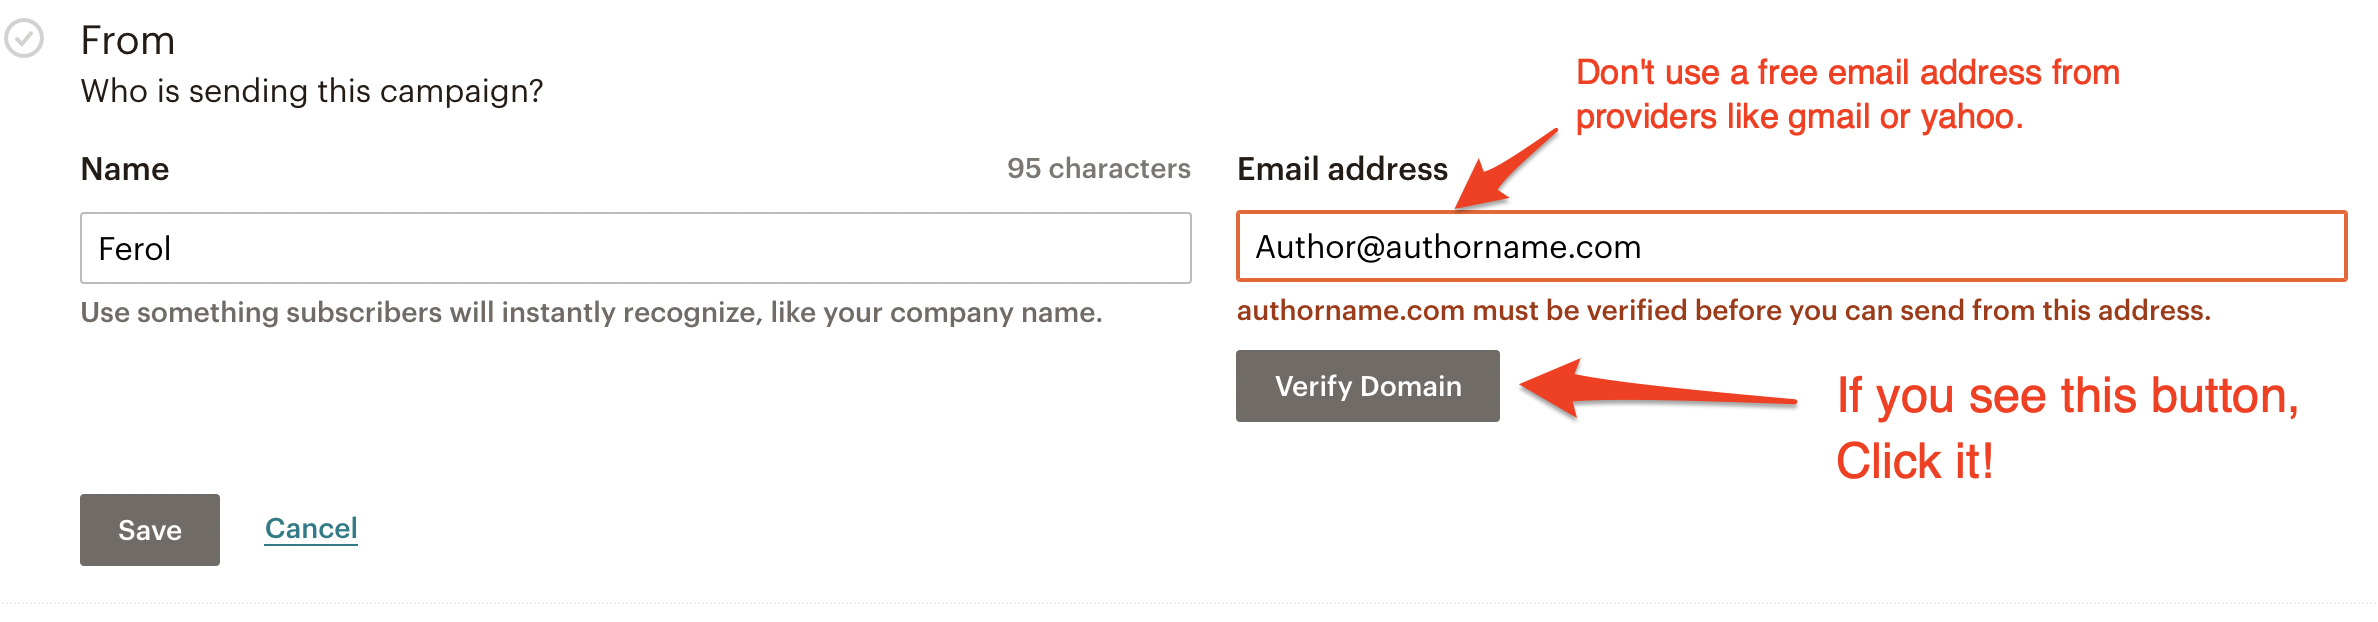This screenshot has width=2378, height=622.
Task: Click the 'providers like gmail or yahoo' line
Action: point(1800,117)
